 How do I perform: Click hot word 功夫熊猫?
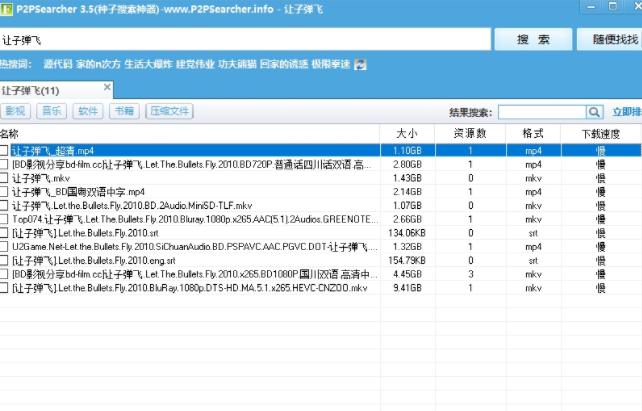(x=237, y=64)
